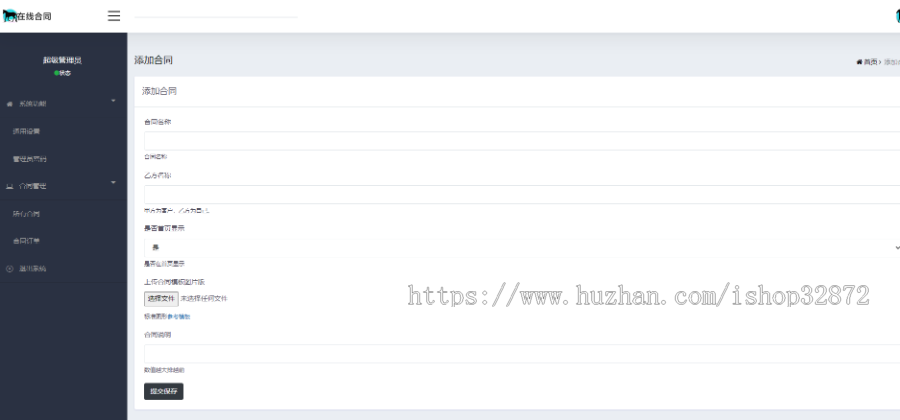Click the 选择文件 file upload button
Image resolution: width=900 pixels, height=420 pixels.
click(161, 299)
